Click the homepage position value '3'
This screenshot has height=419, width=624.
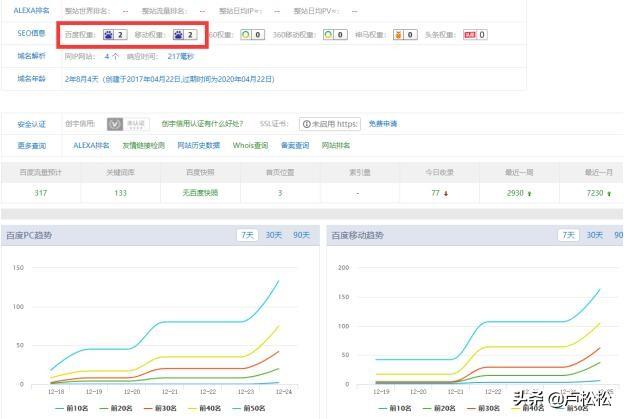coord(280,193)
